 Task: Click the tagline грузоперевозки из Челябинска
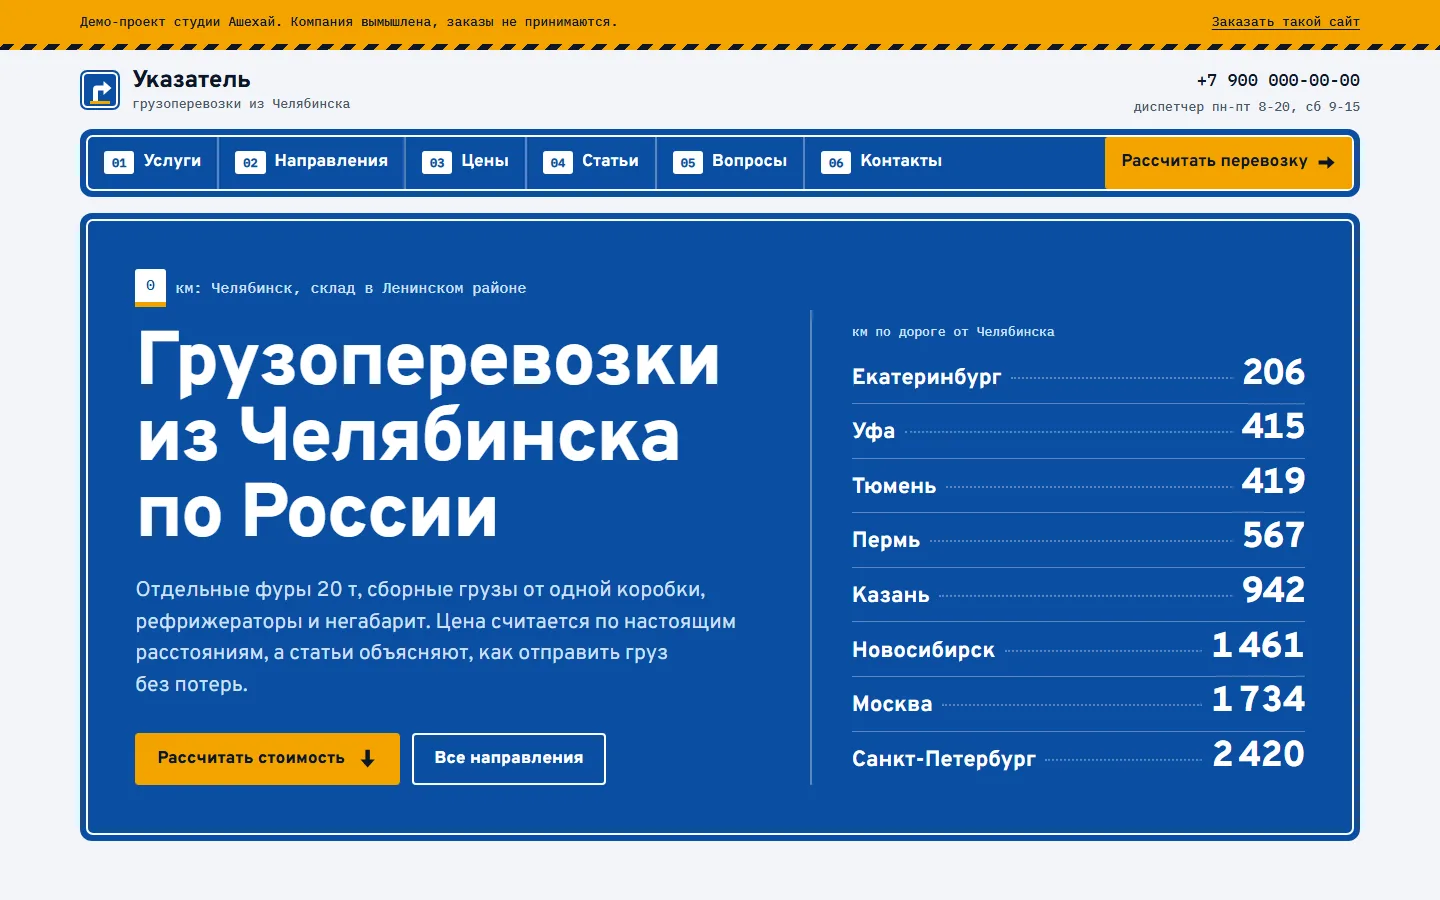(x=241, y=104)
